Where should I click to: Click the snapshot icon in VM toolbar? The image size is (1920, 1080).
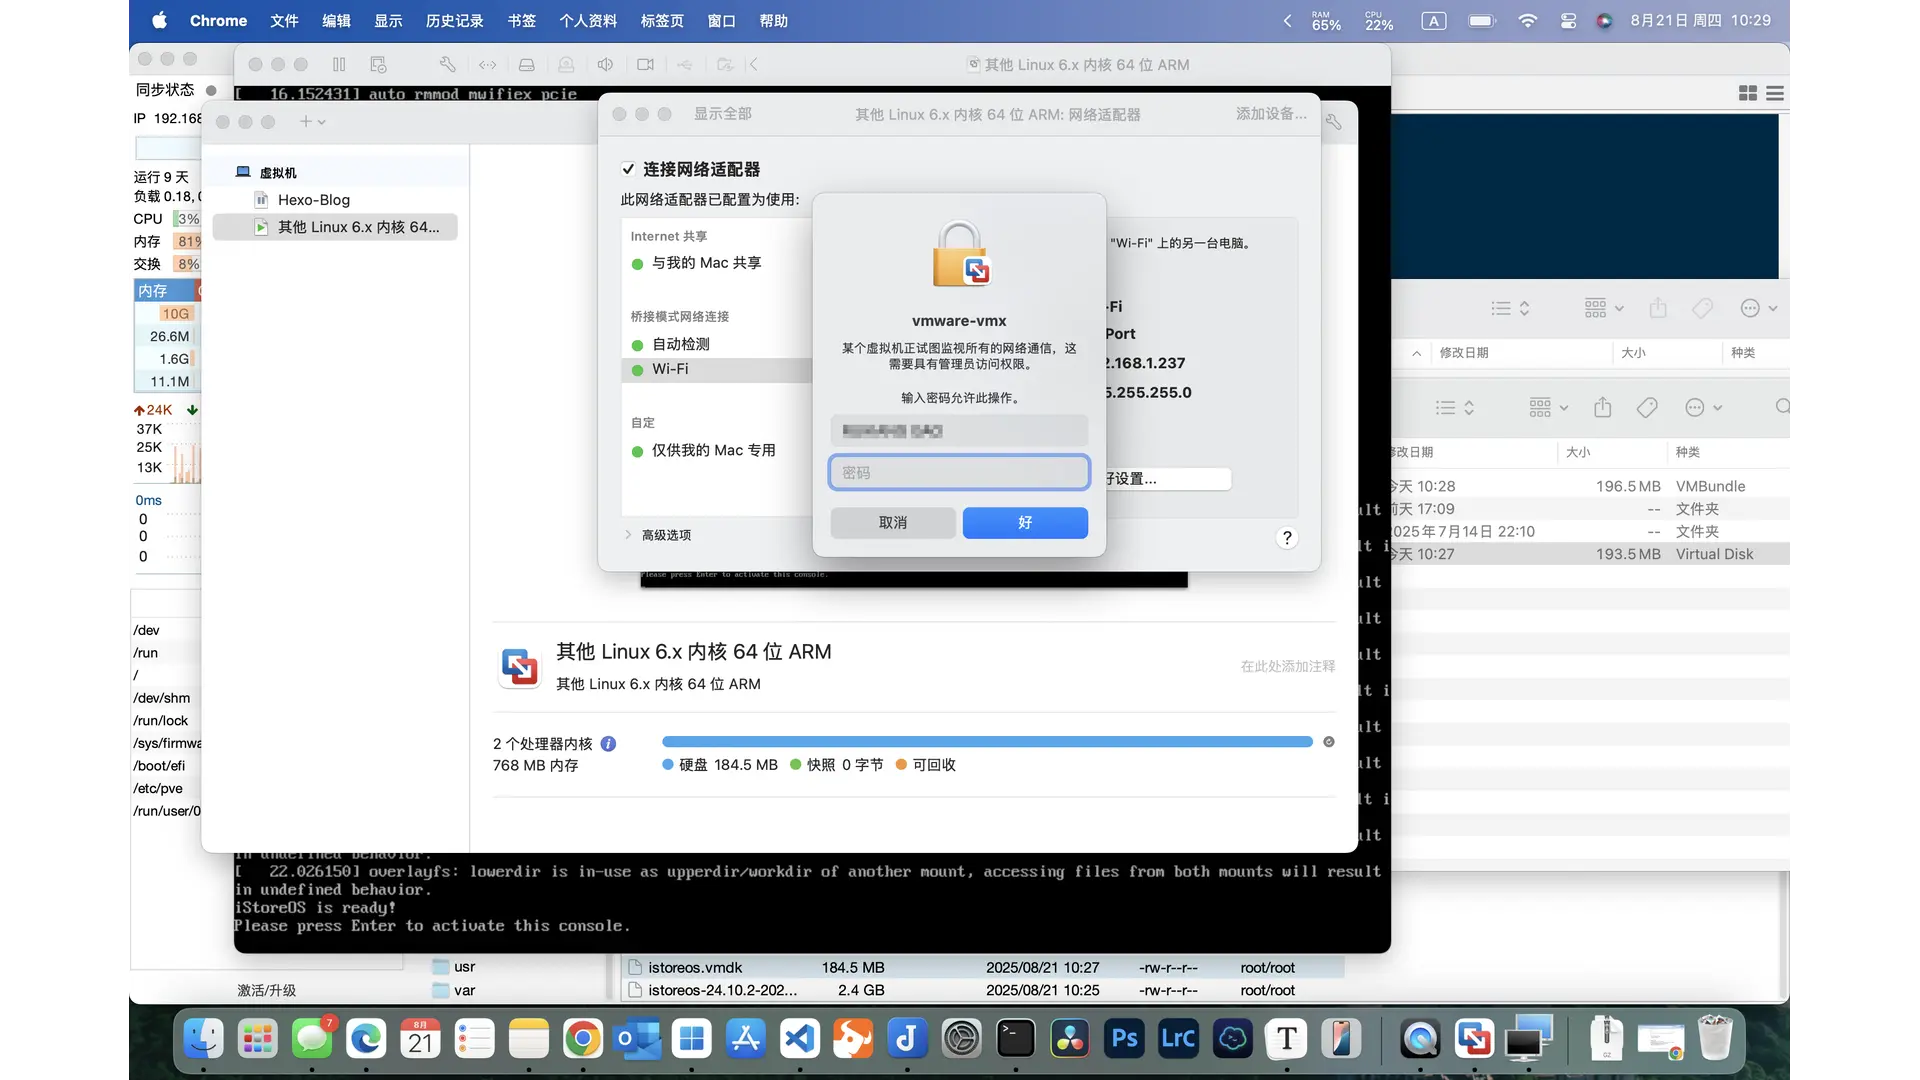(x=378, y=65)
